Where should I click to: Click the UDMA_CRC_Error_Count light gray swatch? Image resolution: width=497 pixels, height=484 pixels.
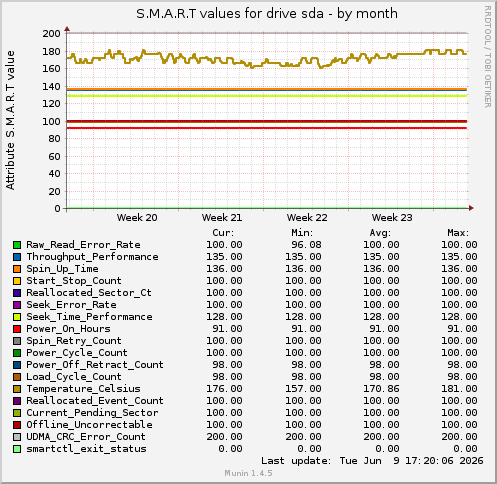point(17,437)
